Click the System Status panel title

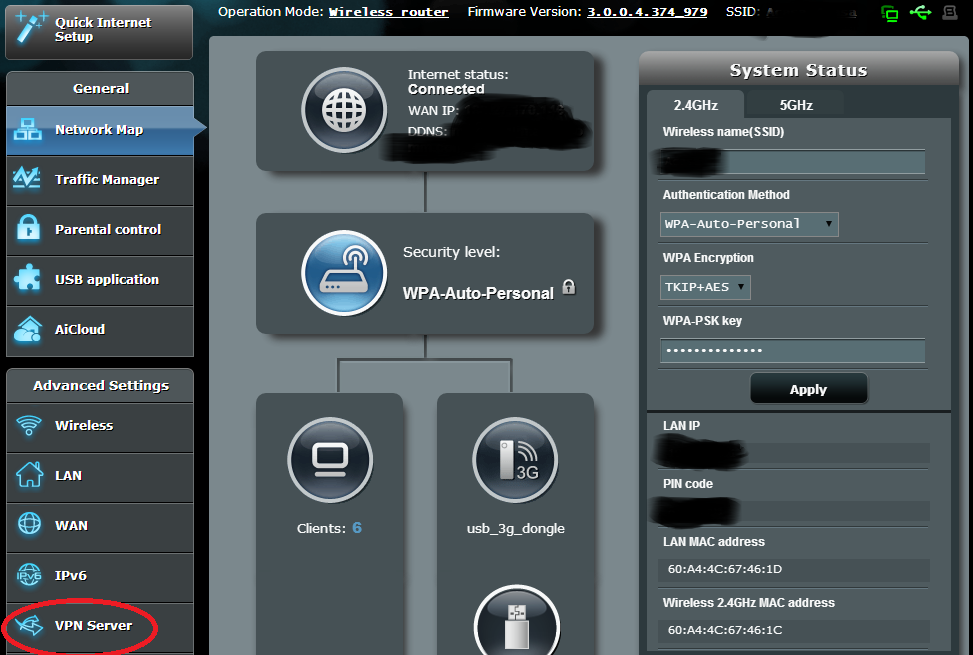click(798, 70)
